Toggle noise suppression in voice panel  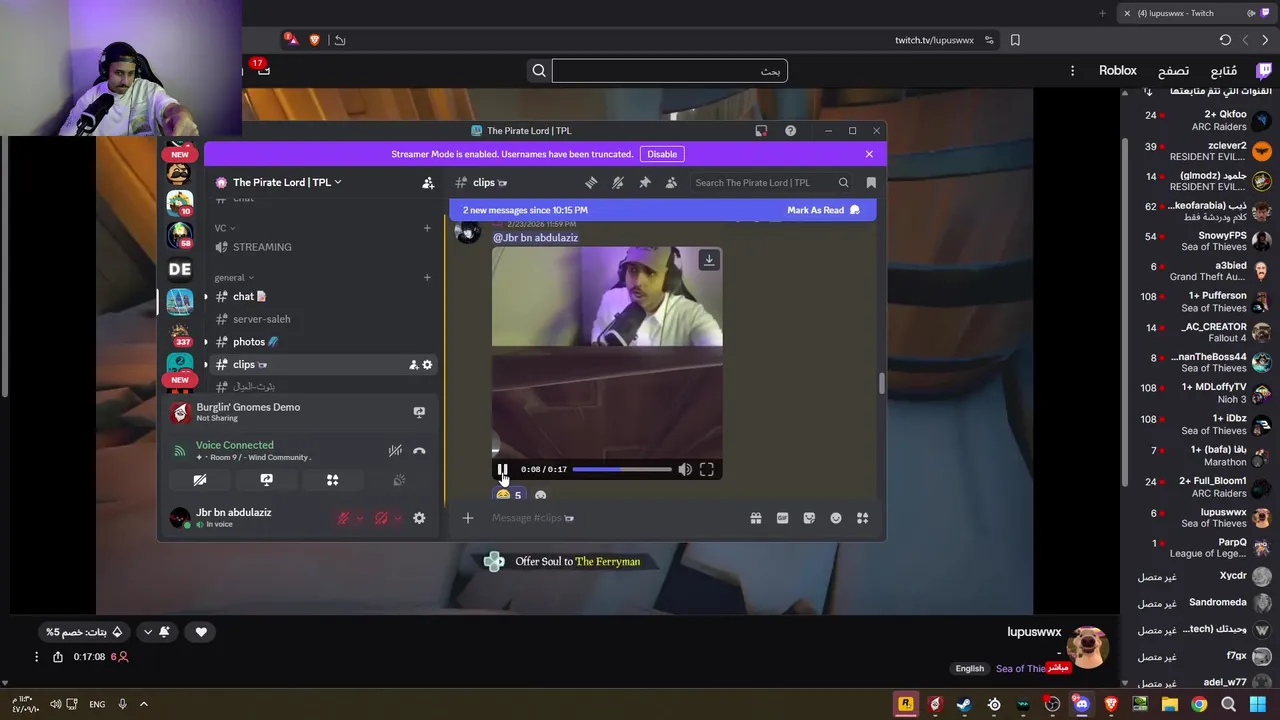tap(396, 451)
